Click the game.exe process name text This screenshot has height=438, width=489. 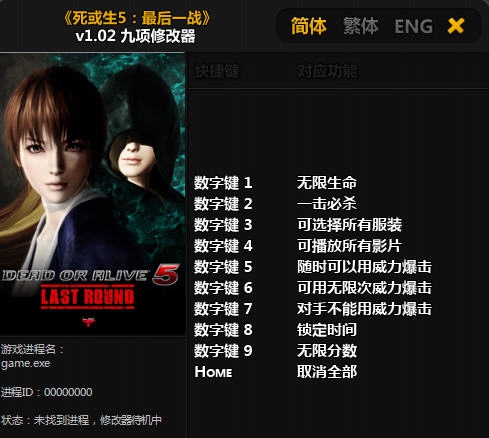click(x=26, y=363)
